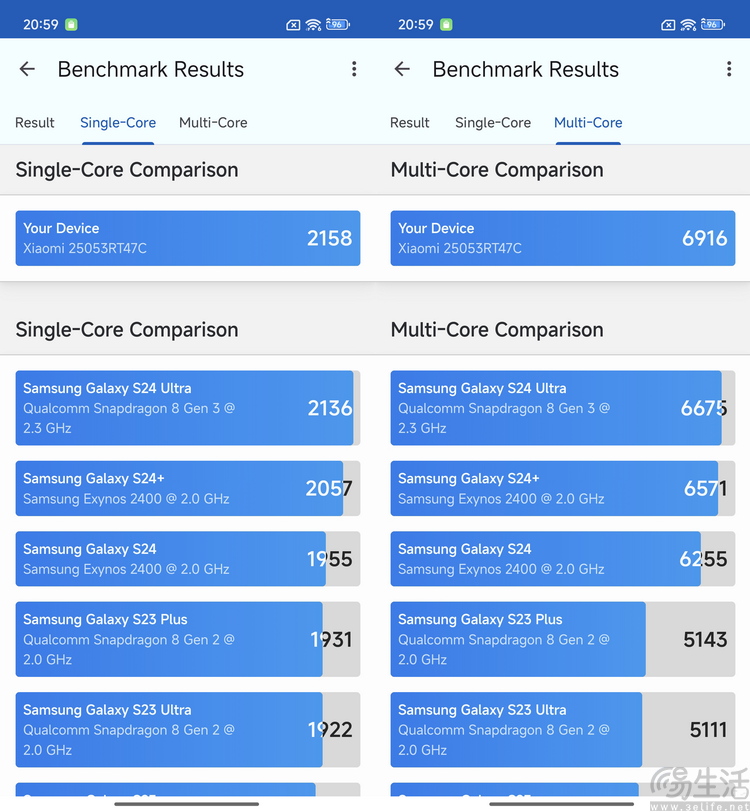The image size is (750, 812).
Task: Select Single-Core tab on right screen
Action: [493, 123]
